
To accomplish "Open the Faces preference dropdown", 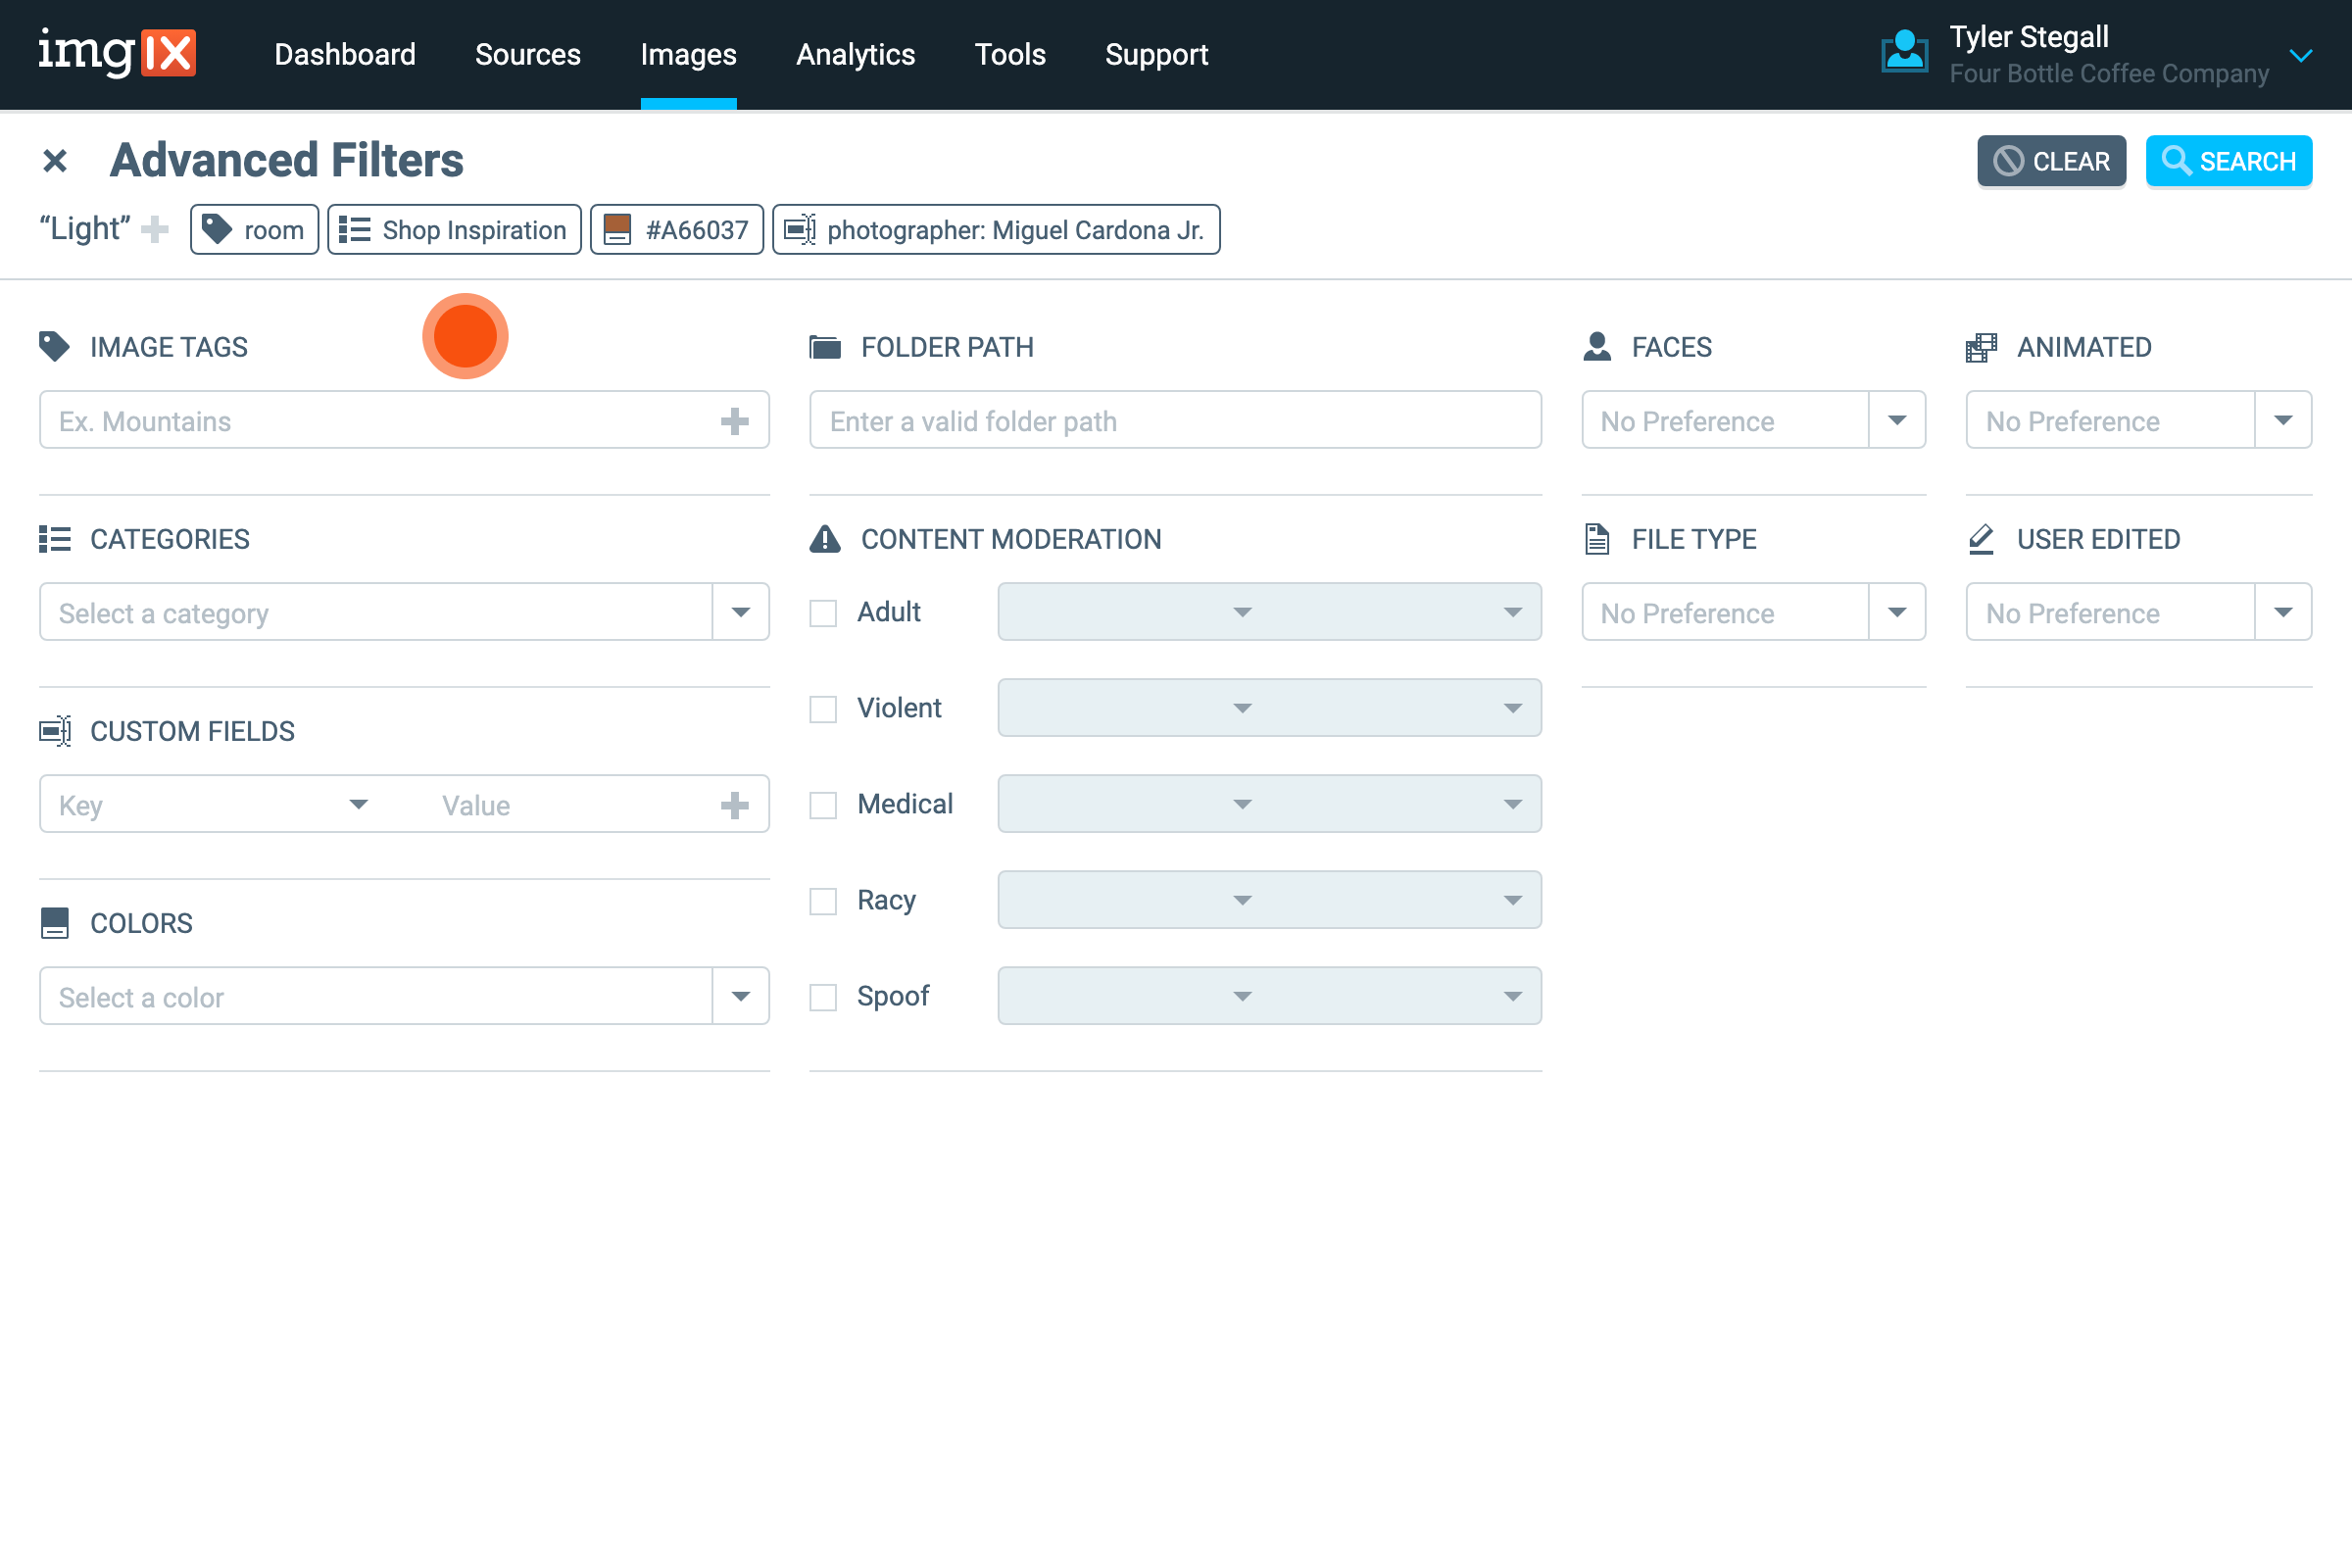I will tap(1897, 421).
